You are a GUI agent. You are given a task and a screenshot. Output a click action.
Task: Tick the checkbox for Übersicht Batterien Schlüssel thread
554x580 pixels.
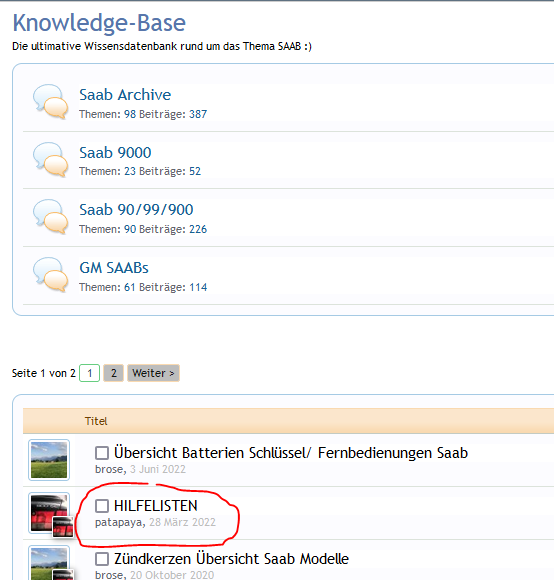(x=102, y=453)
